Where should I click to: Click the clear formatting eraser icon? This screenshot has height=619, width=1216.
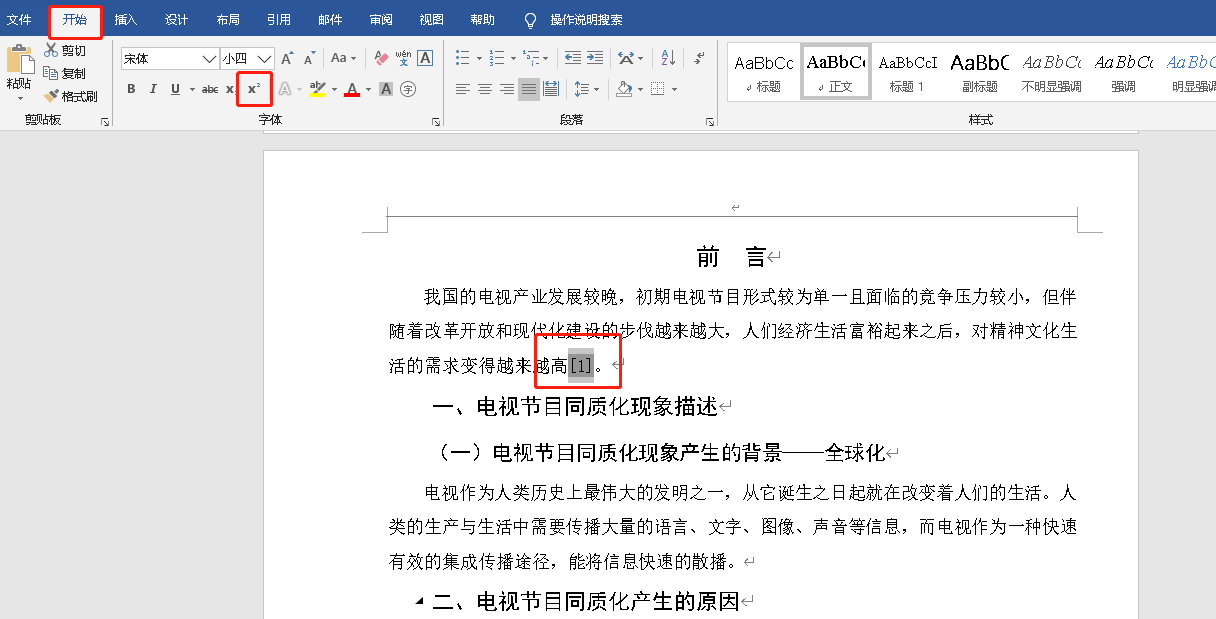click(381, 58)
